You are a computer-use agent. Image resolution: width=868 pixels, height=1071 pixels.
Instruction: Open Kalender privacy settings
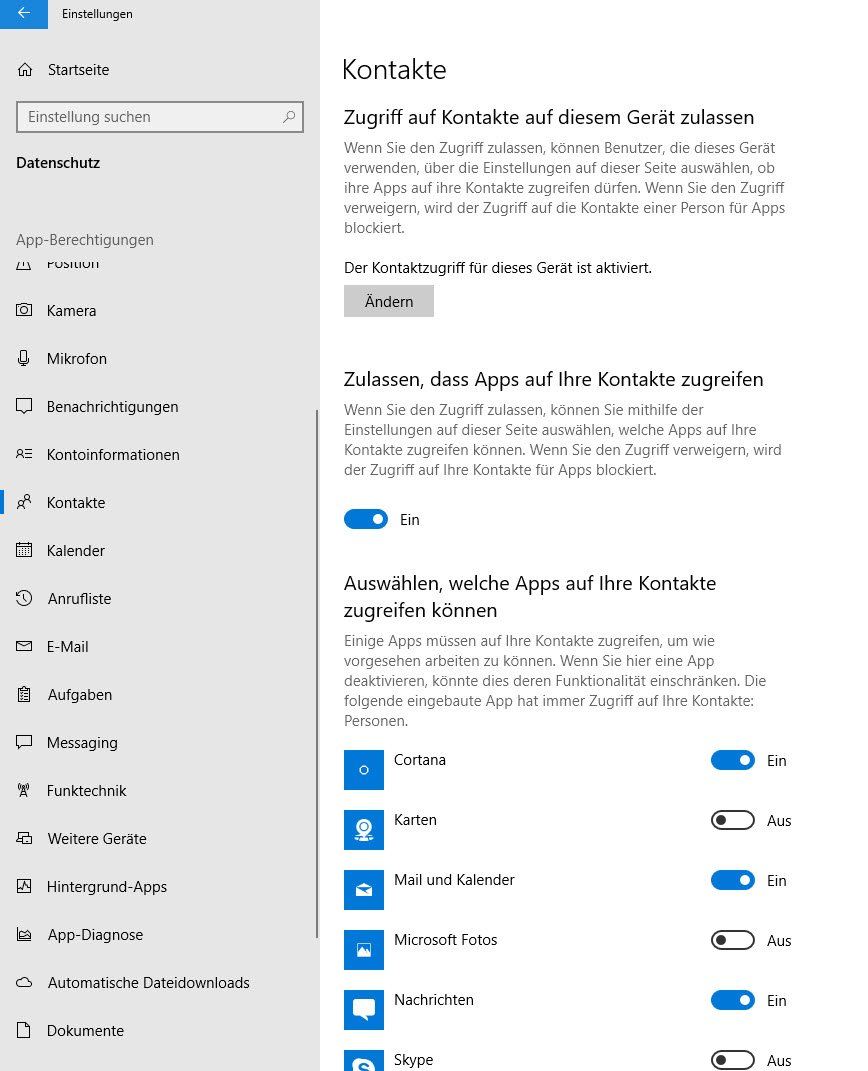coord(76,551)
